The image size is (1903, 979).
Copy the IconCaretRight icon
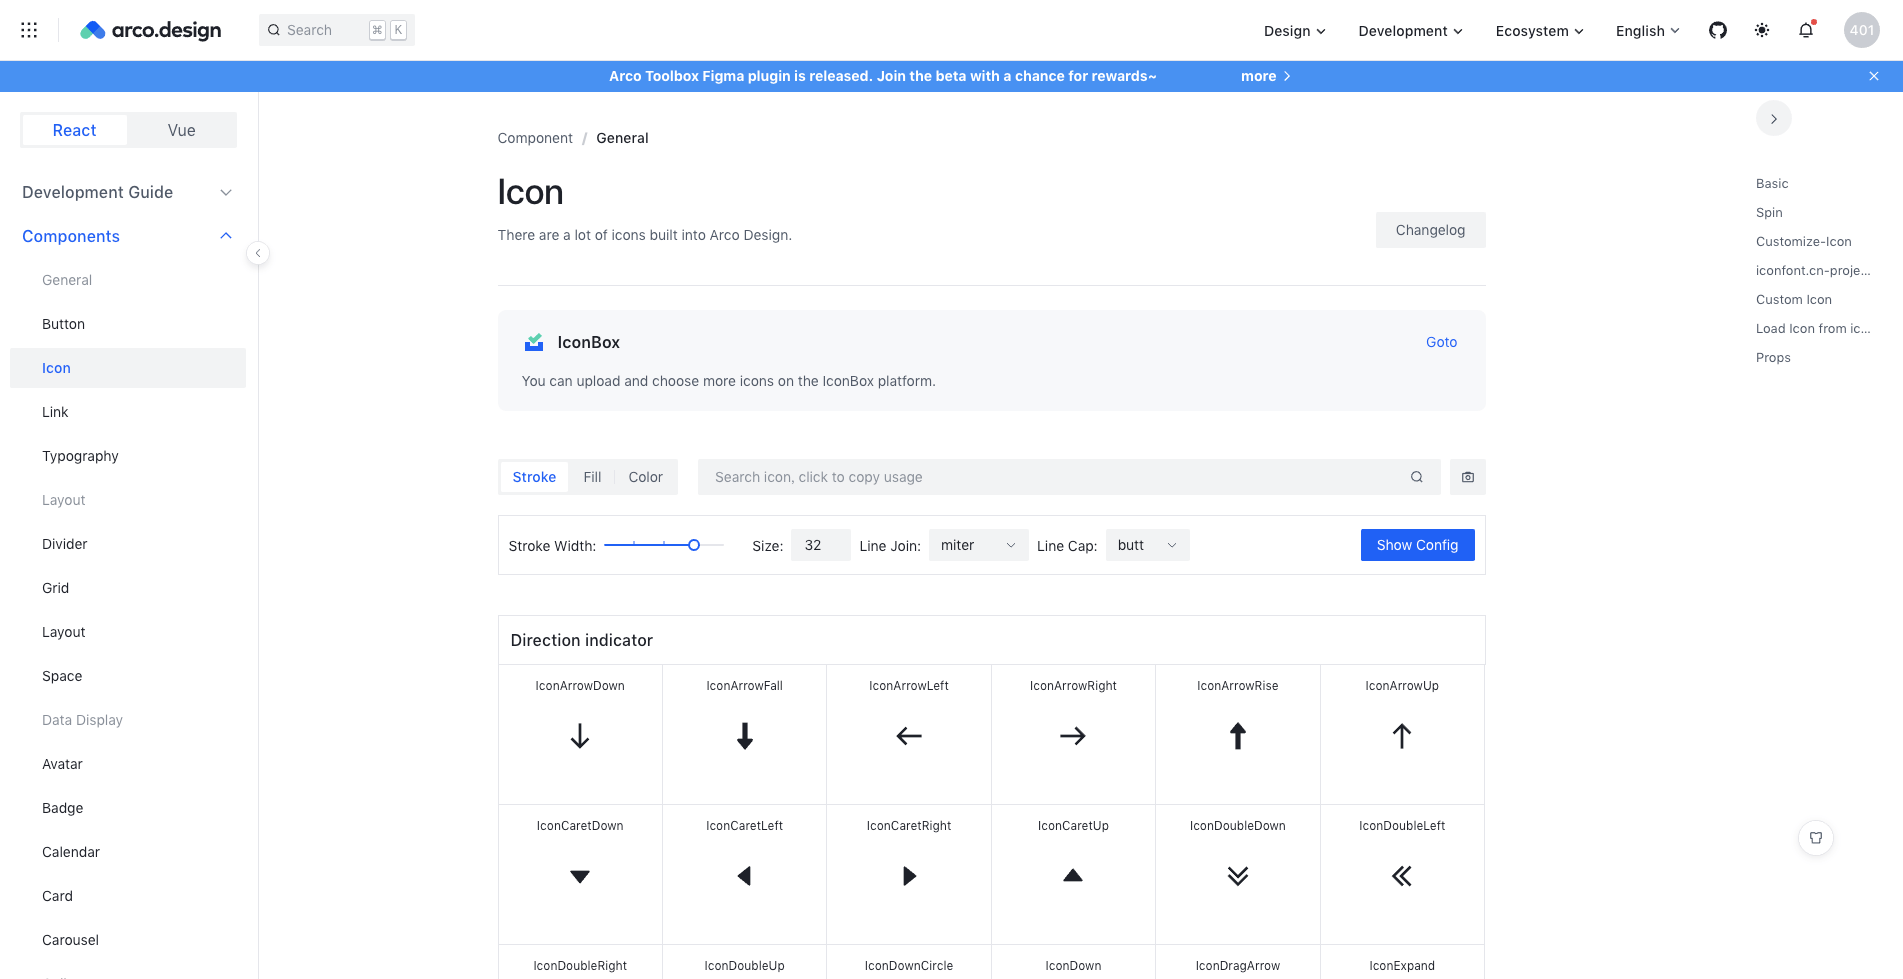coord(909,875)
